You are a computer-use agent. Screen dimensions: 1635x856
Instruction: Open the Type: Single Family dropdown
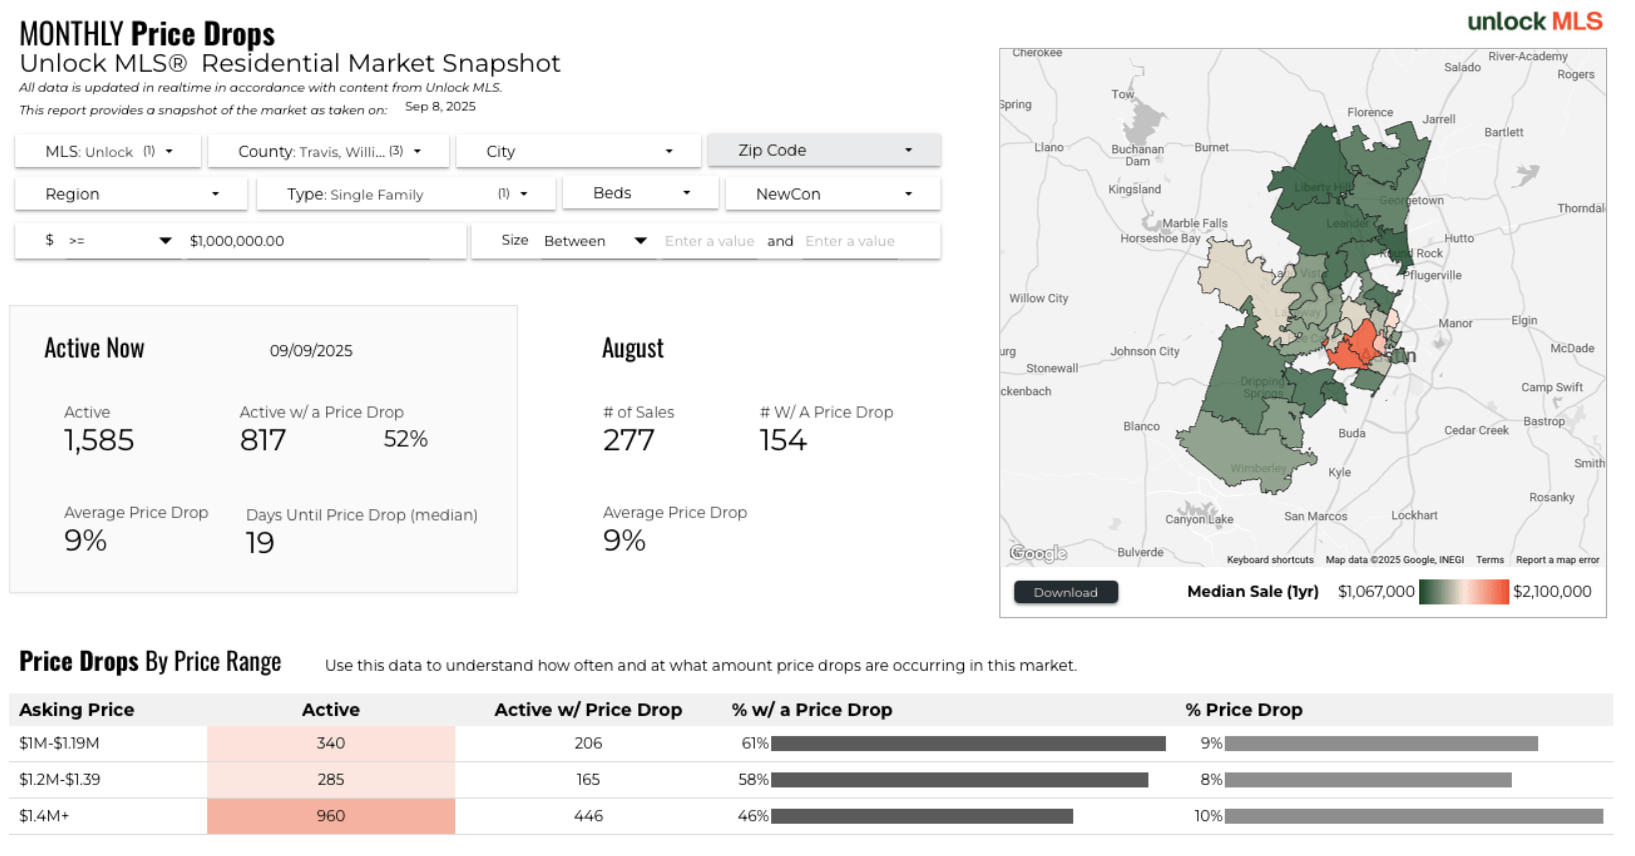[x=406, y=194]
